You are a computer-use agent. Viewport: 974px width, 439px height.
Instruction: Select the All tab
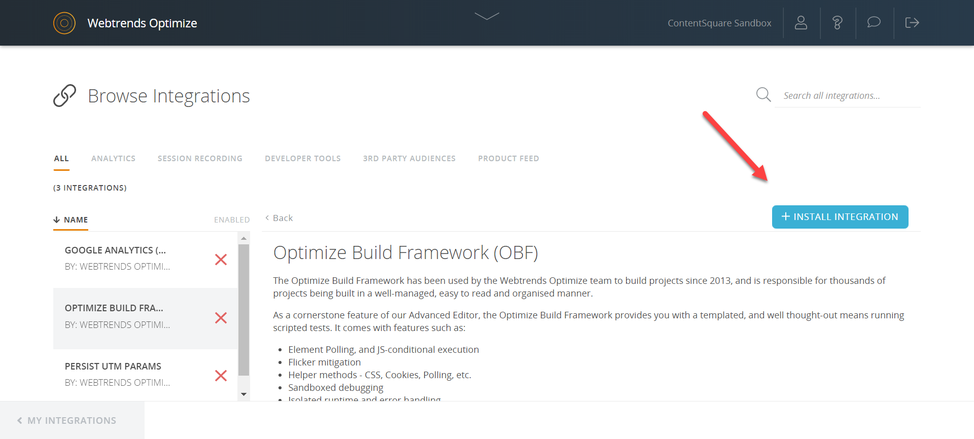click(61, 158)
